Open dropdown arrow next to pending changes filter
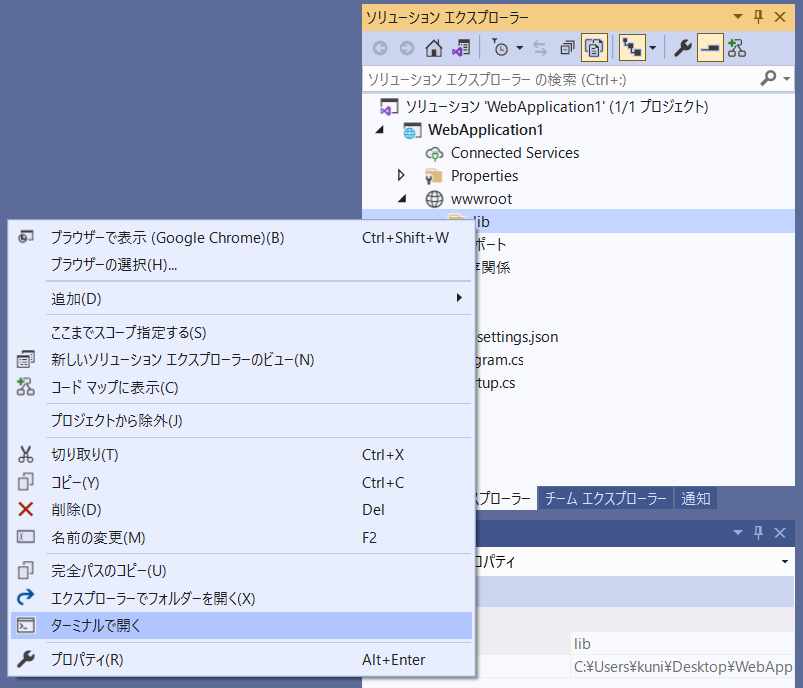 pos(519,48)
